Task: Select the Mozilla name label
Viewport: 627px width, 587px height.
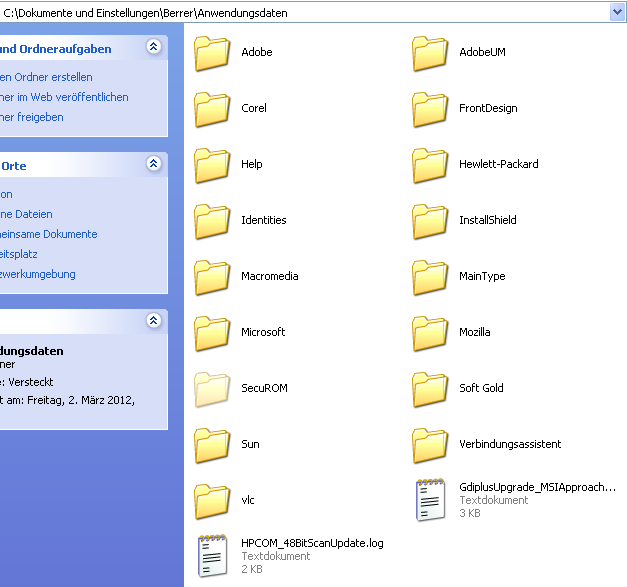Action: point(475,332)
